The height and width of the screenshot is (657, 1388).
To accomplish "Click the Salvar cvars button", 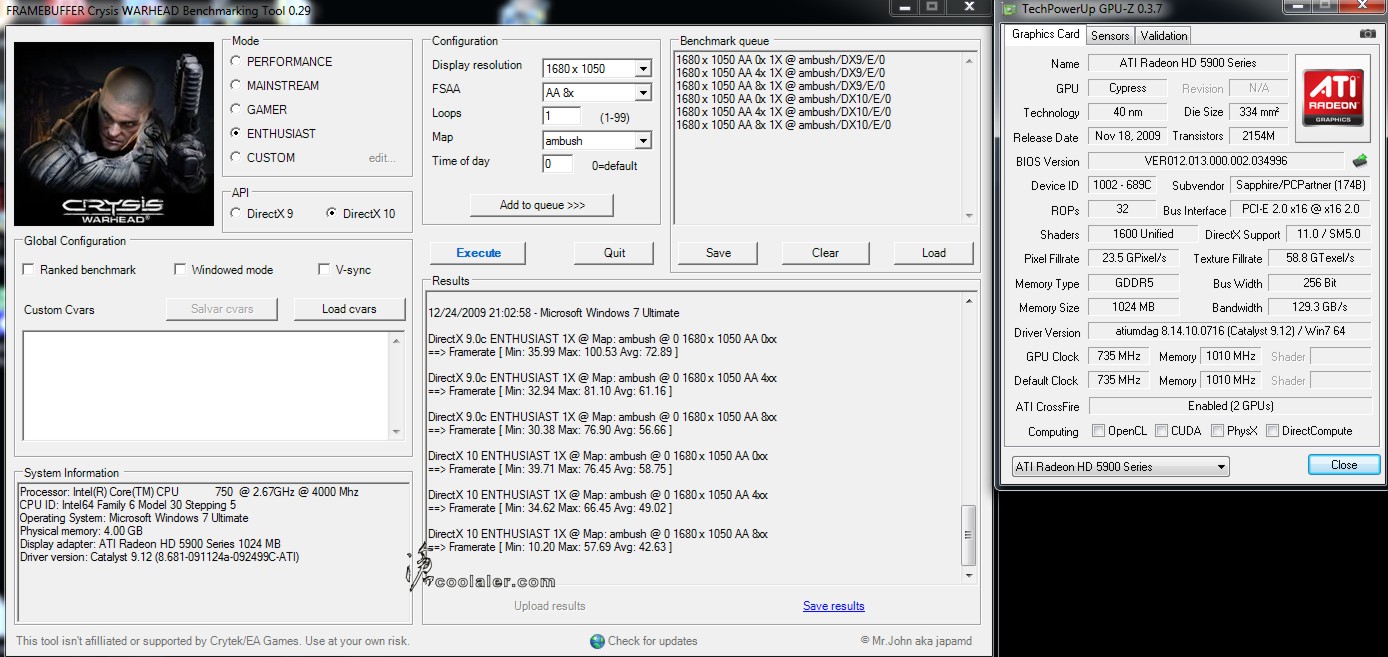I will [222, 309].
